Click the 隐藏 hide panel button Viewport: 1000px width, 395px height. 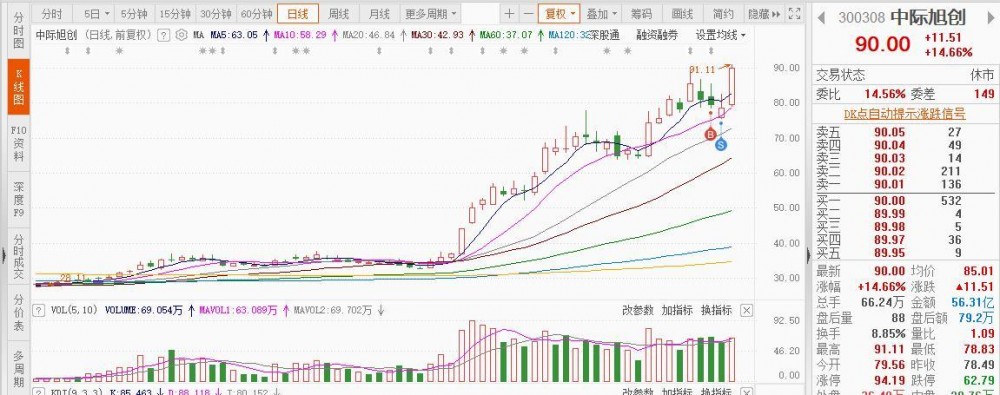click(763, 13)
